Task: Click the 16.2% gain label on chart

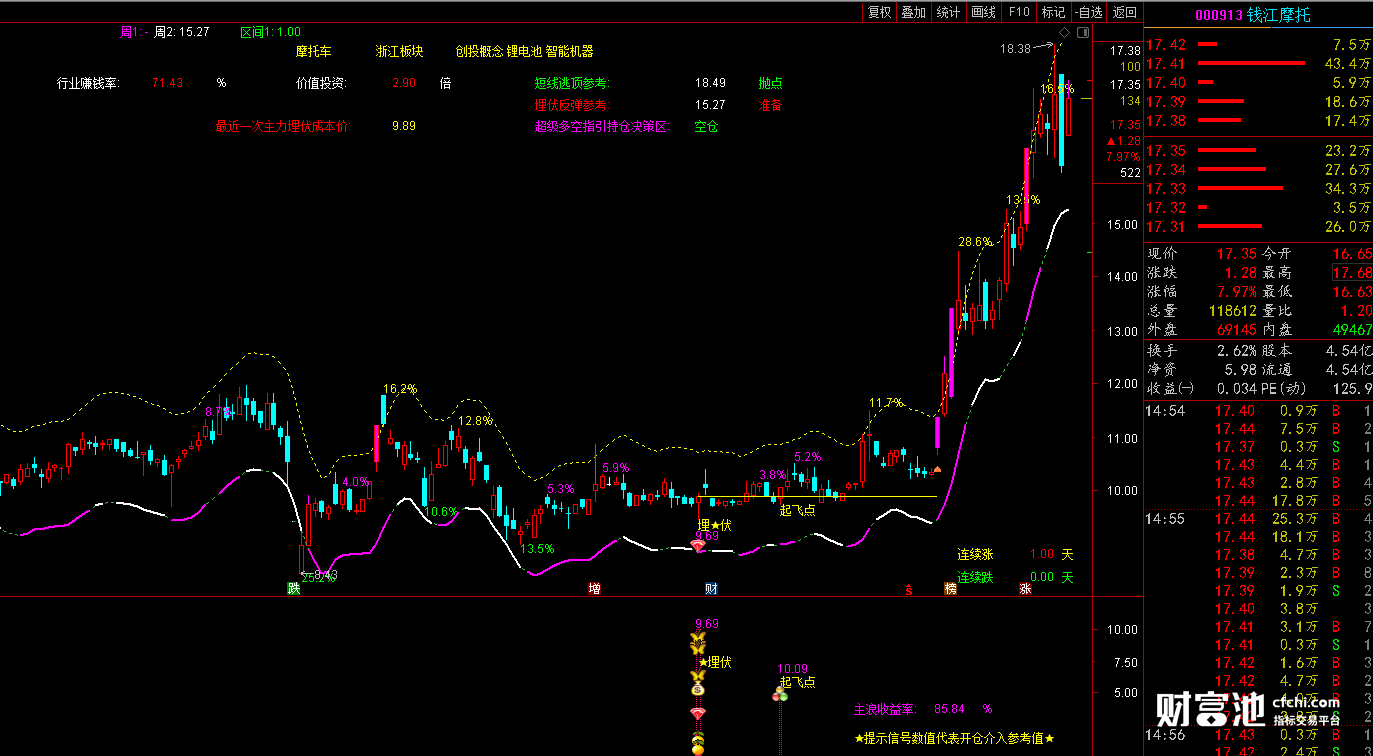Action: tap(400, 389)
